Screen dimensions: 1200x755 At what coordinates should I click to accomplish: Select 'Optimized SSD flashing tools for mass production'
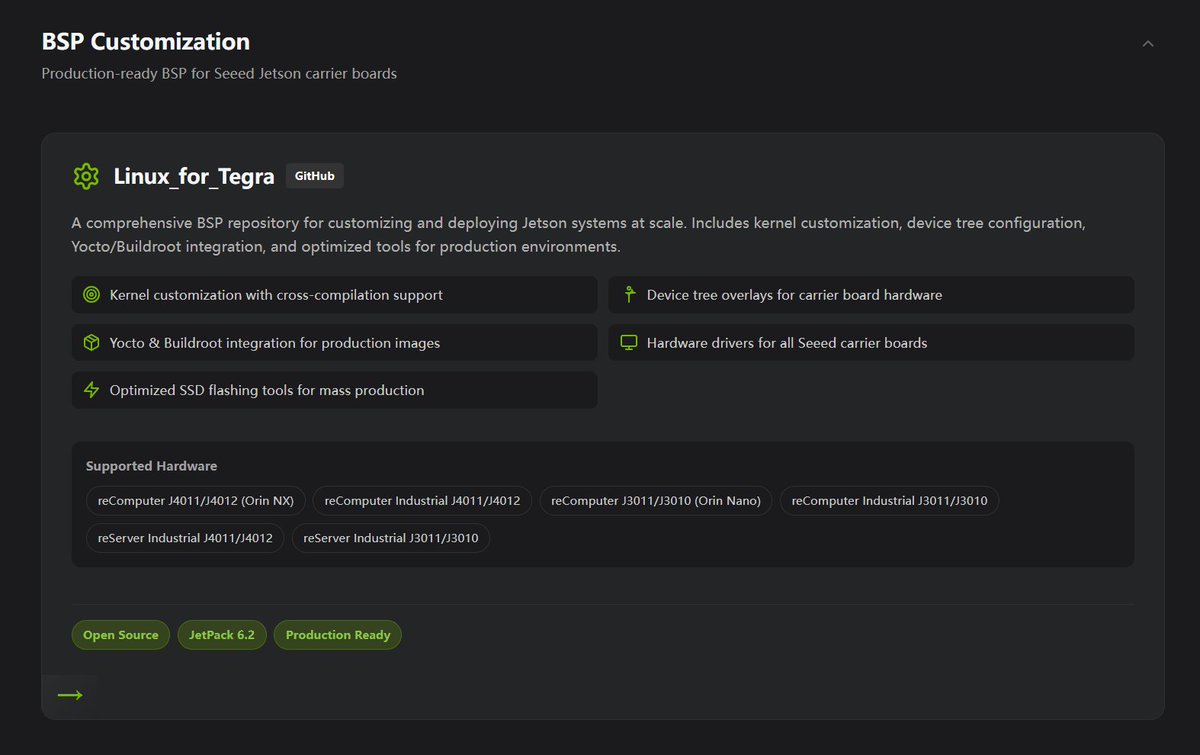[x=334, y=390]
